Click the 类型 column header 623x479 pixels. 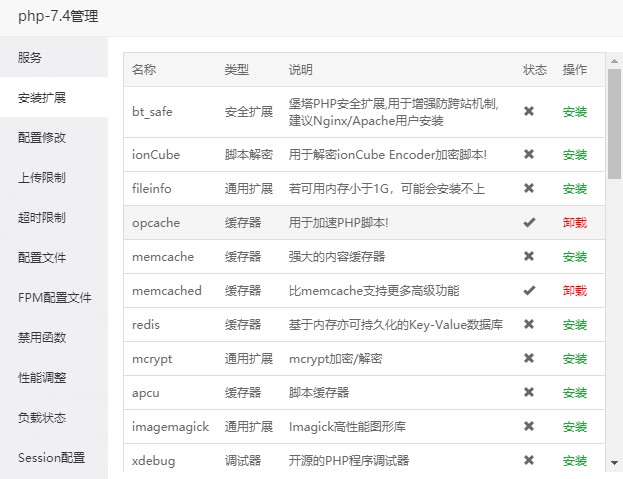tap(237, 70)
